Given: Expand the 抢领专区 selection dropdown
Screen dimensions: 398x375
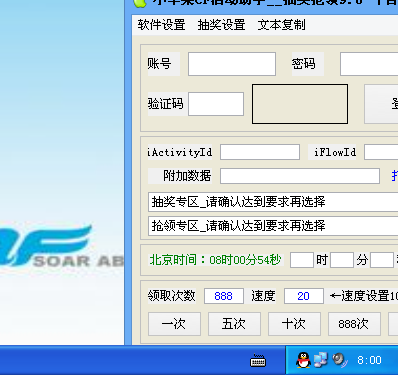Looking at the screenshot, I should (273, 226).
